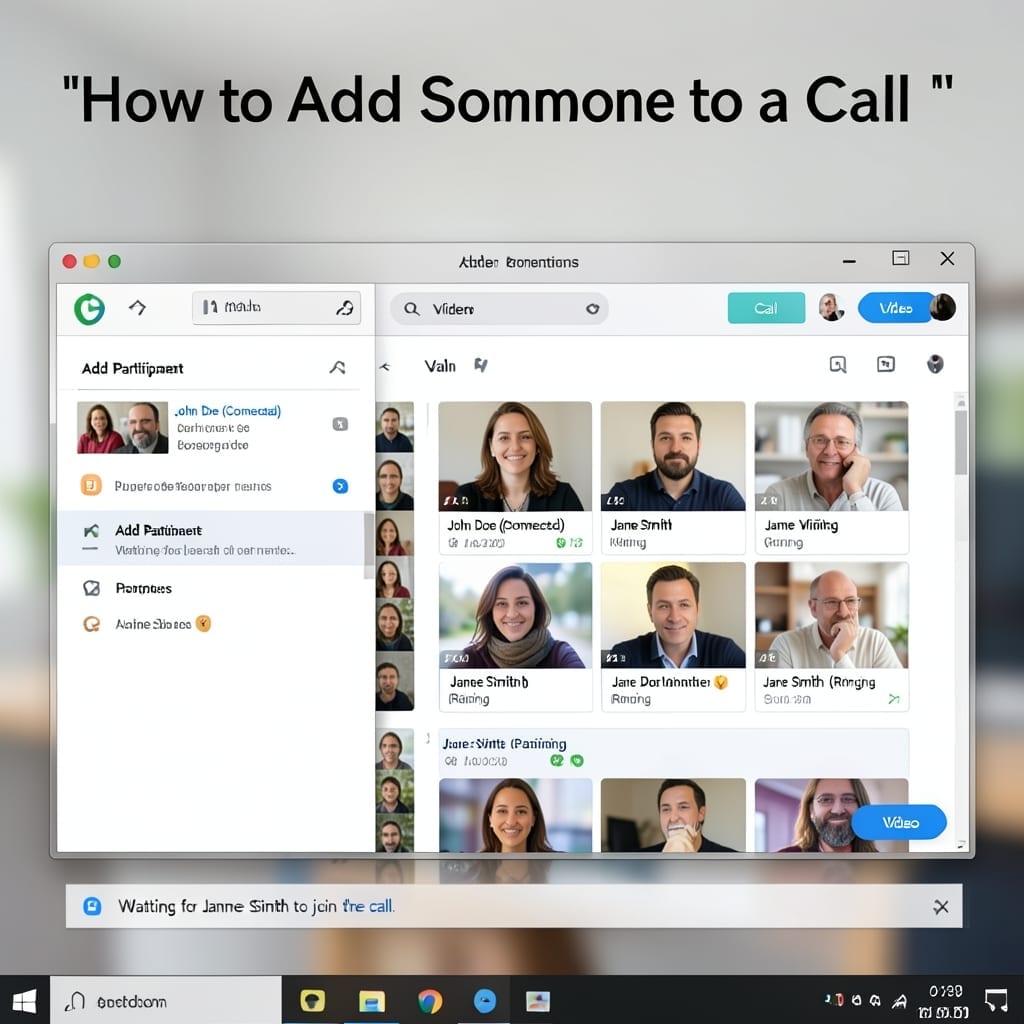1024x1024 pixels.
Task: Click orange badge next to Jane Dorlnhnther
Action: [721, 682]
